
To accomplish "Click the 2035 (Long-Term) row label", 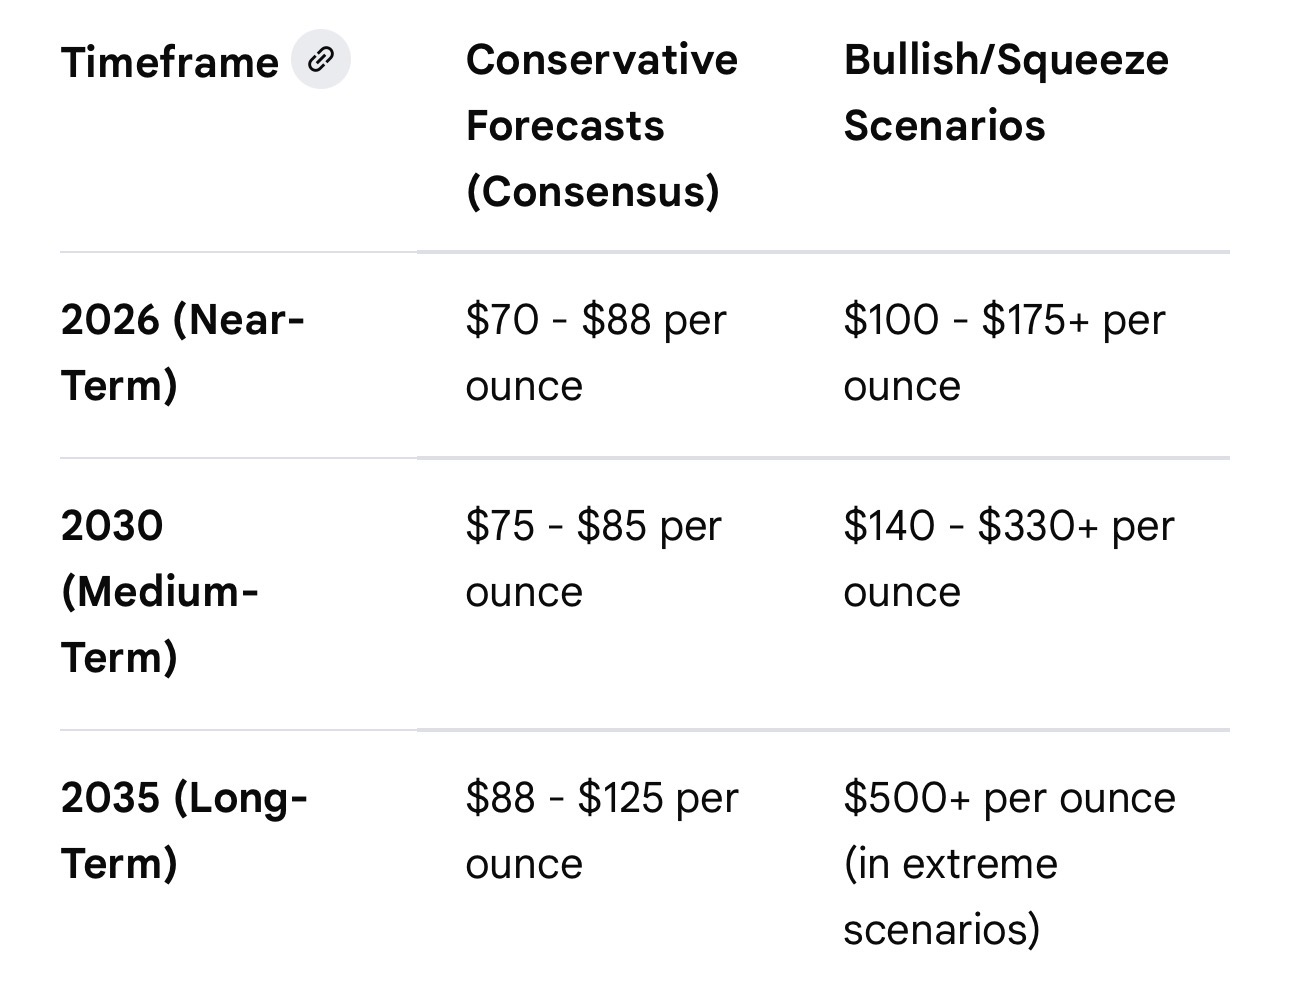I will pyautogui.click(x=184, y=830).
